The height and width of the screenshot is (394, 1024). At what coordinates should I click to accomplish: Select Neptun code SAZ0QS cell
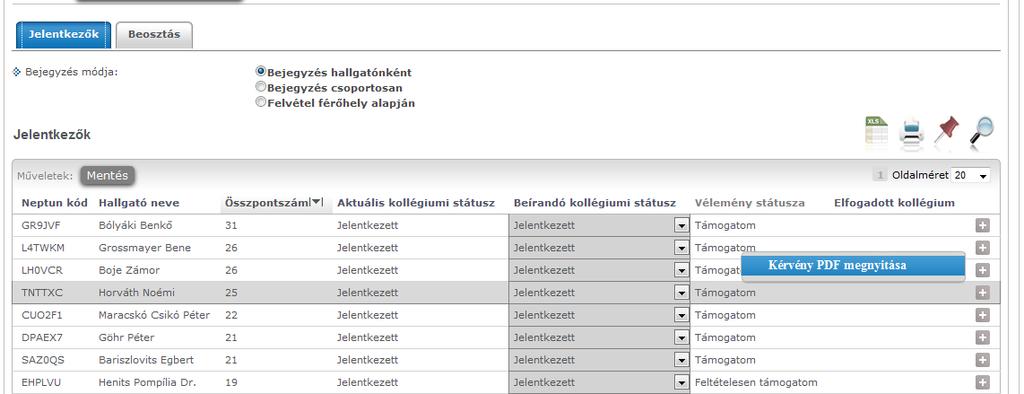click(43, 360)
